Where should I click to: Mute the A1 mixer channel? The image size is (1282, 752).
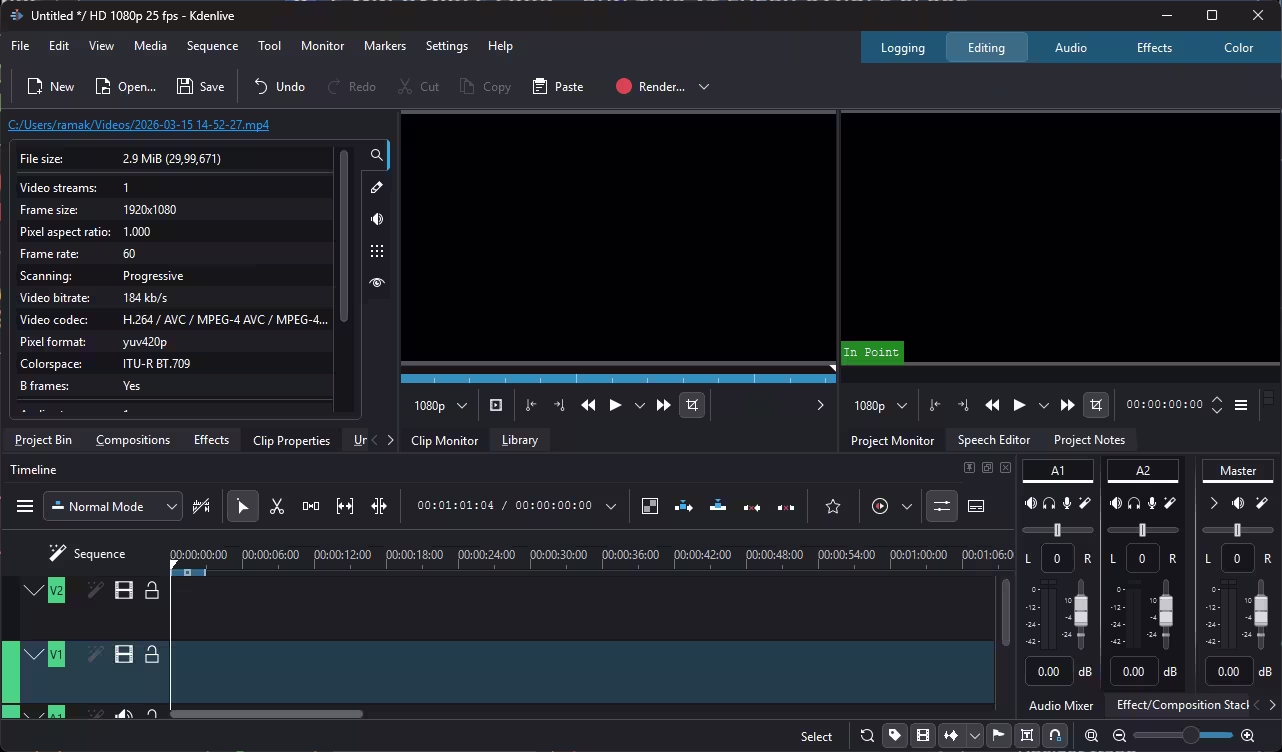coord(1031,503)
